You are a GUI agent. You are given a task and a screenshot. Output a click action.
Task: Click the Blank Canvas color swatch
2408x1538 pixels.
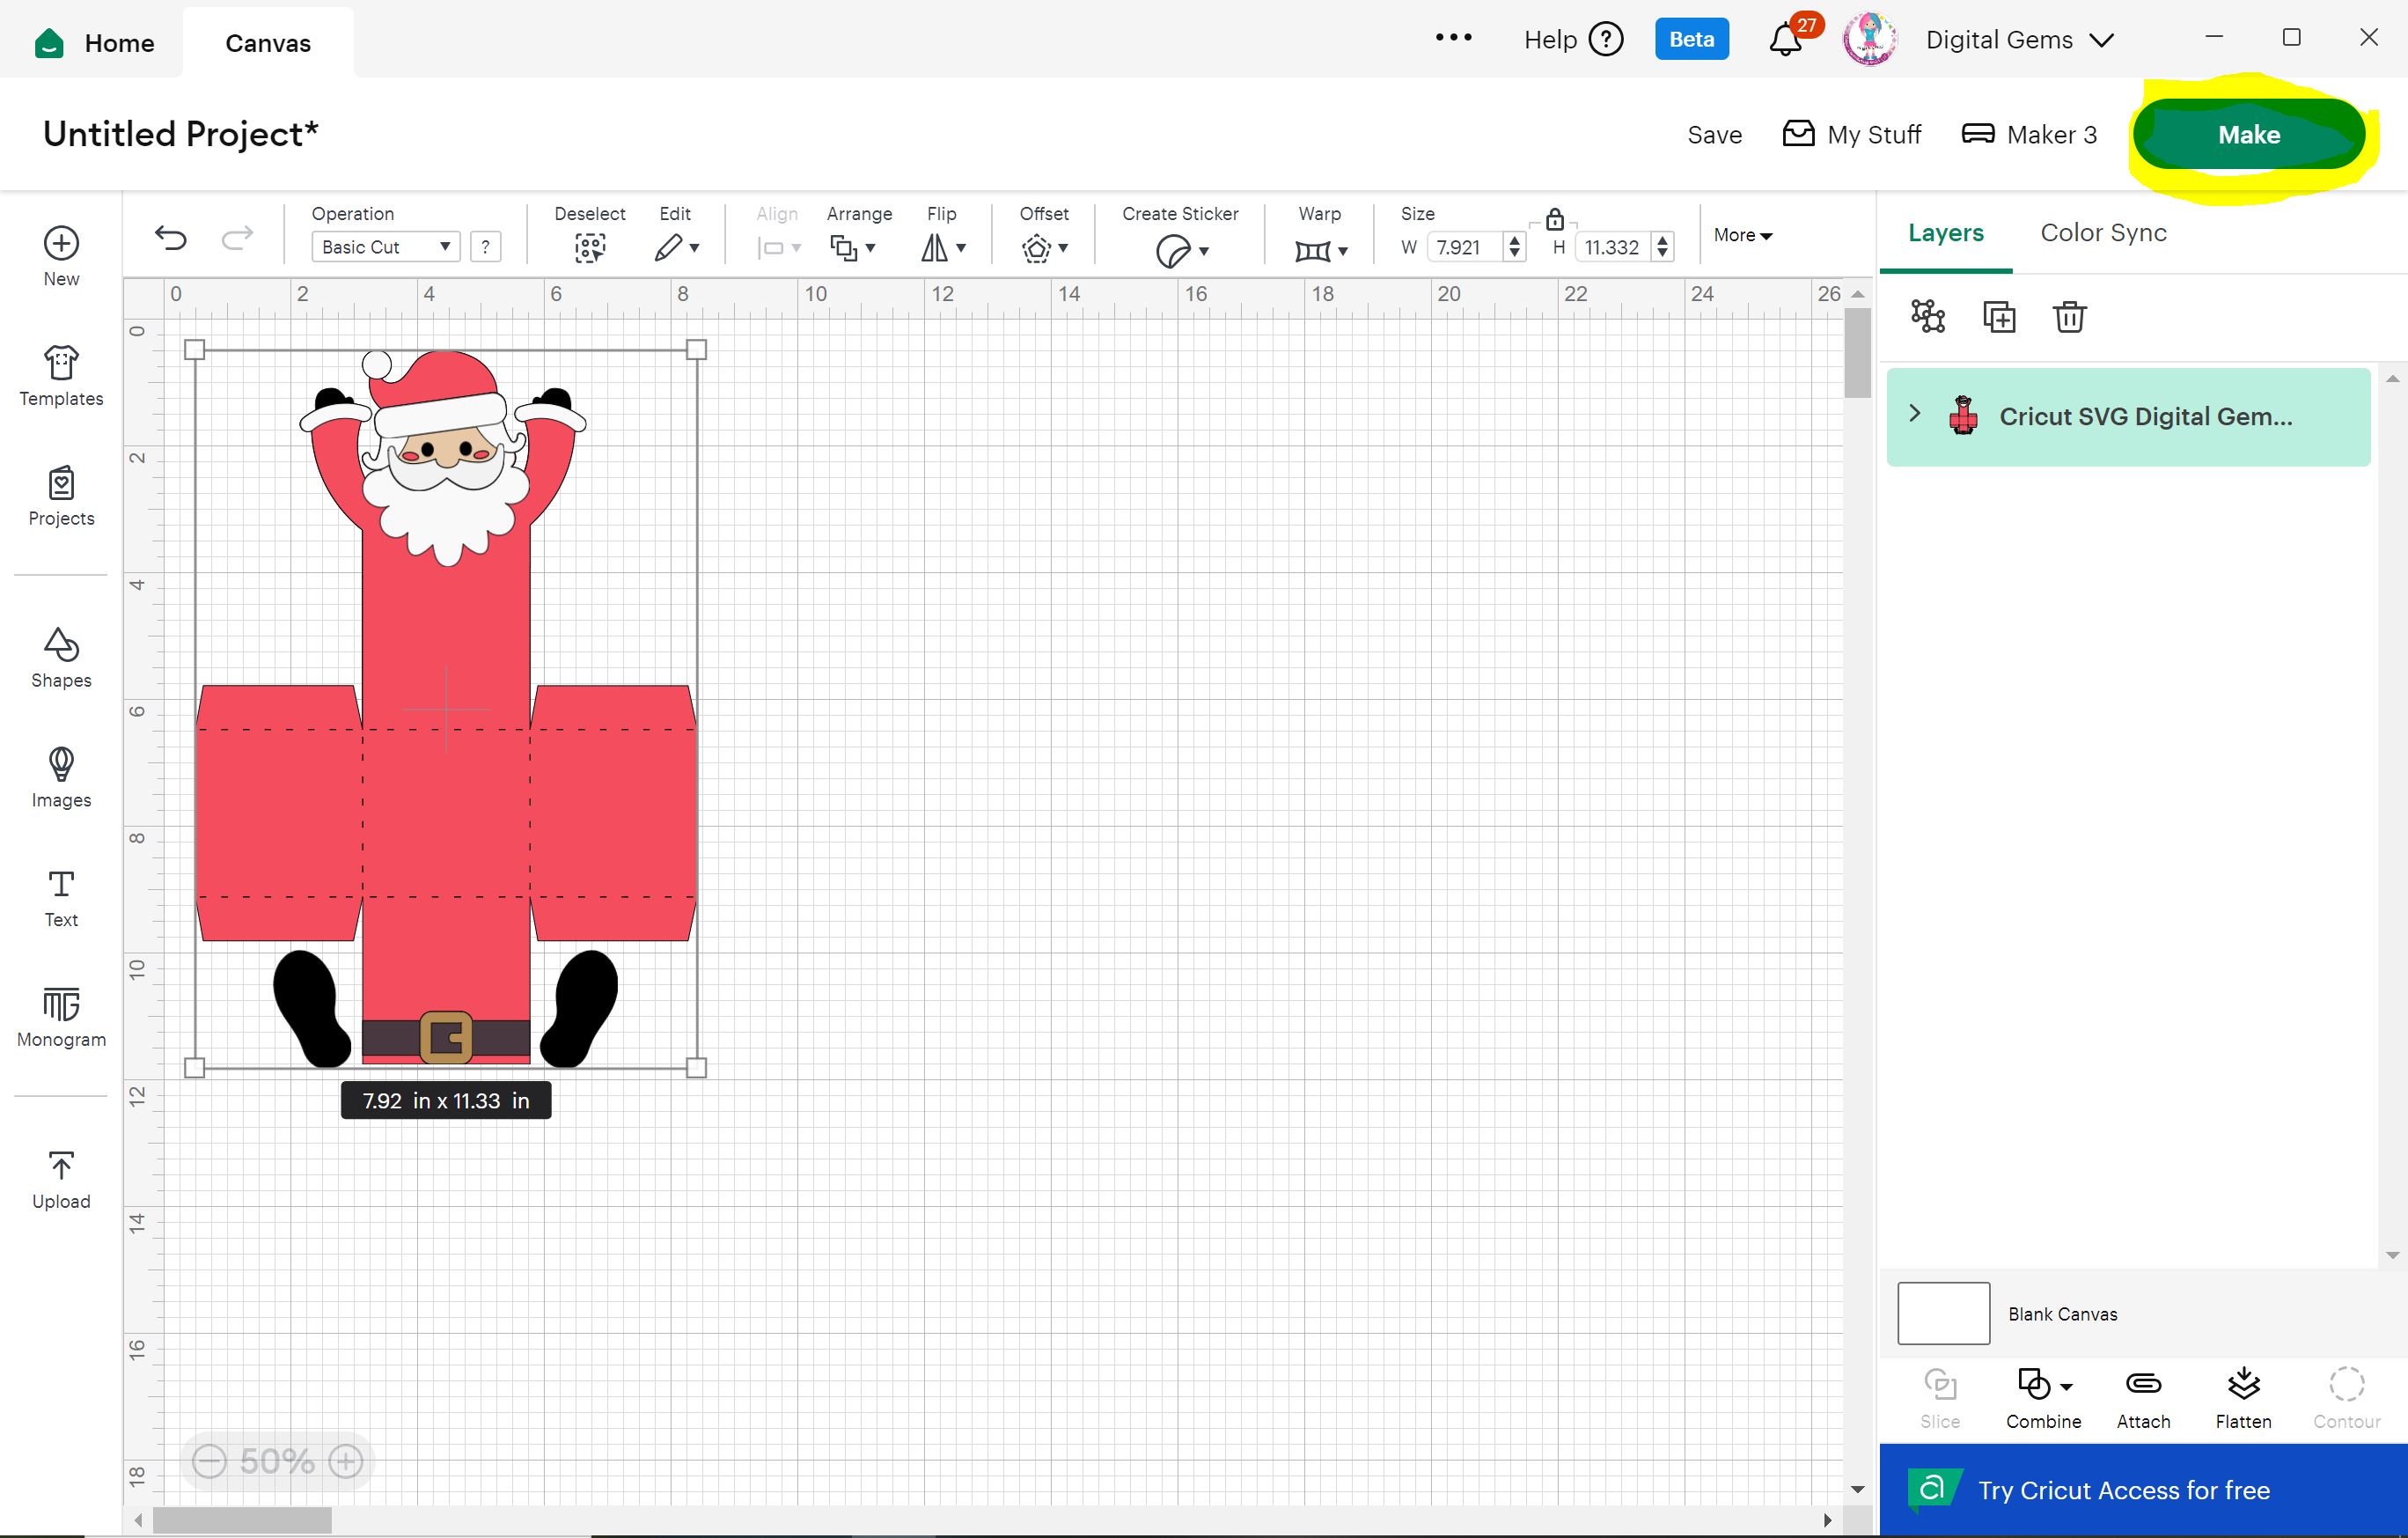click(1943, 1313)
